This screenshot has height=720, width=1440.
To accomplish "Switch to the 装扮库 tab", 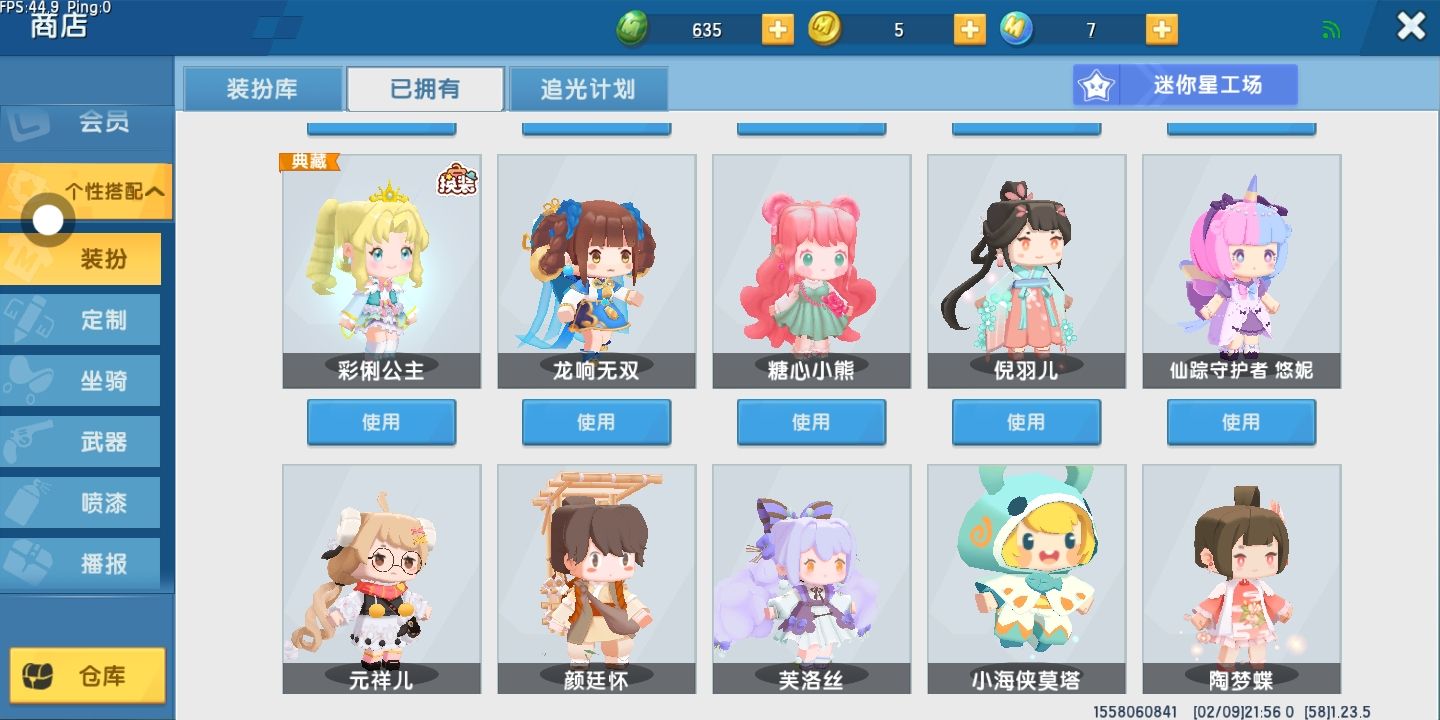I will (262, 89).
